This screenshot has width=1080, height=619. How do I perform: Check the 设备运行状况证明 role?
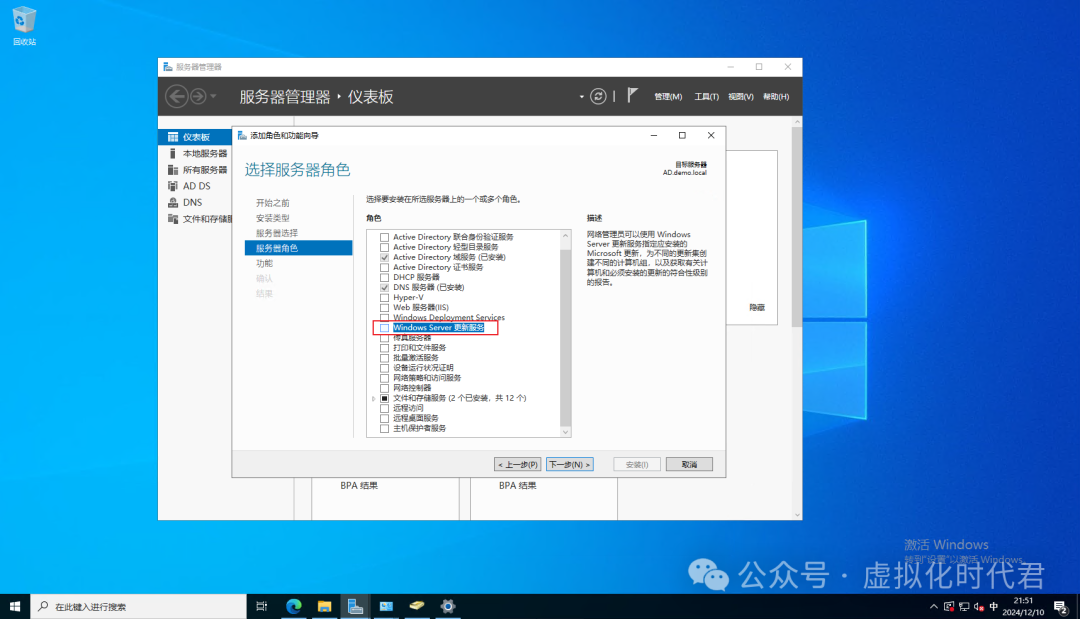click(x=384, y=368)
